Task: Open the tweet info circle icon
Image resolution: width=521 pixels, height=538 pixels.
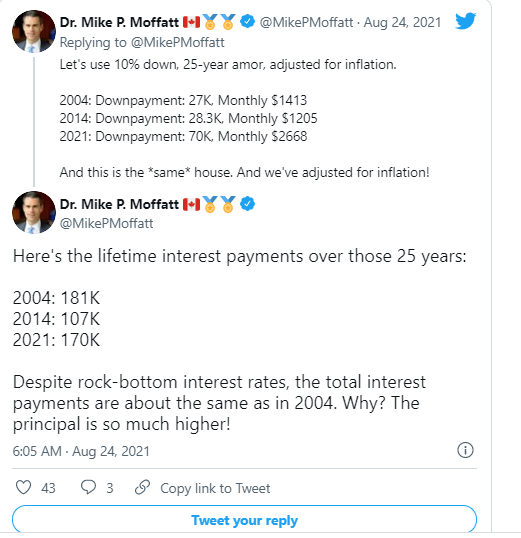Action: click(465, 450)
